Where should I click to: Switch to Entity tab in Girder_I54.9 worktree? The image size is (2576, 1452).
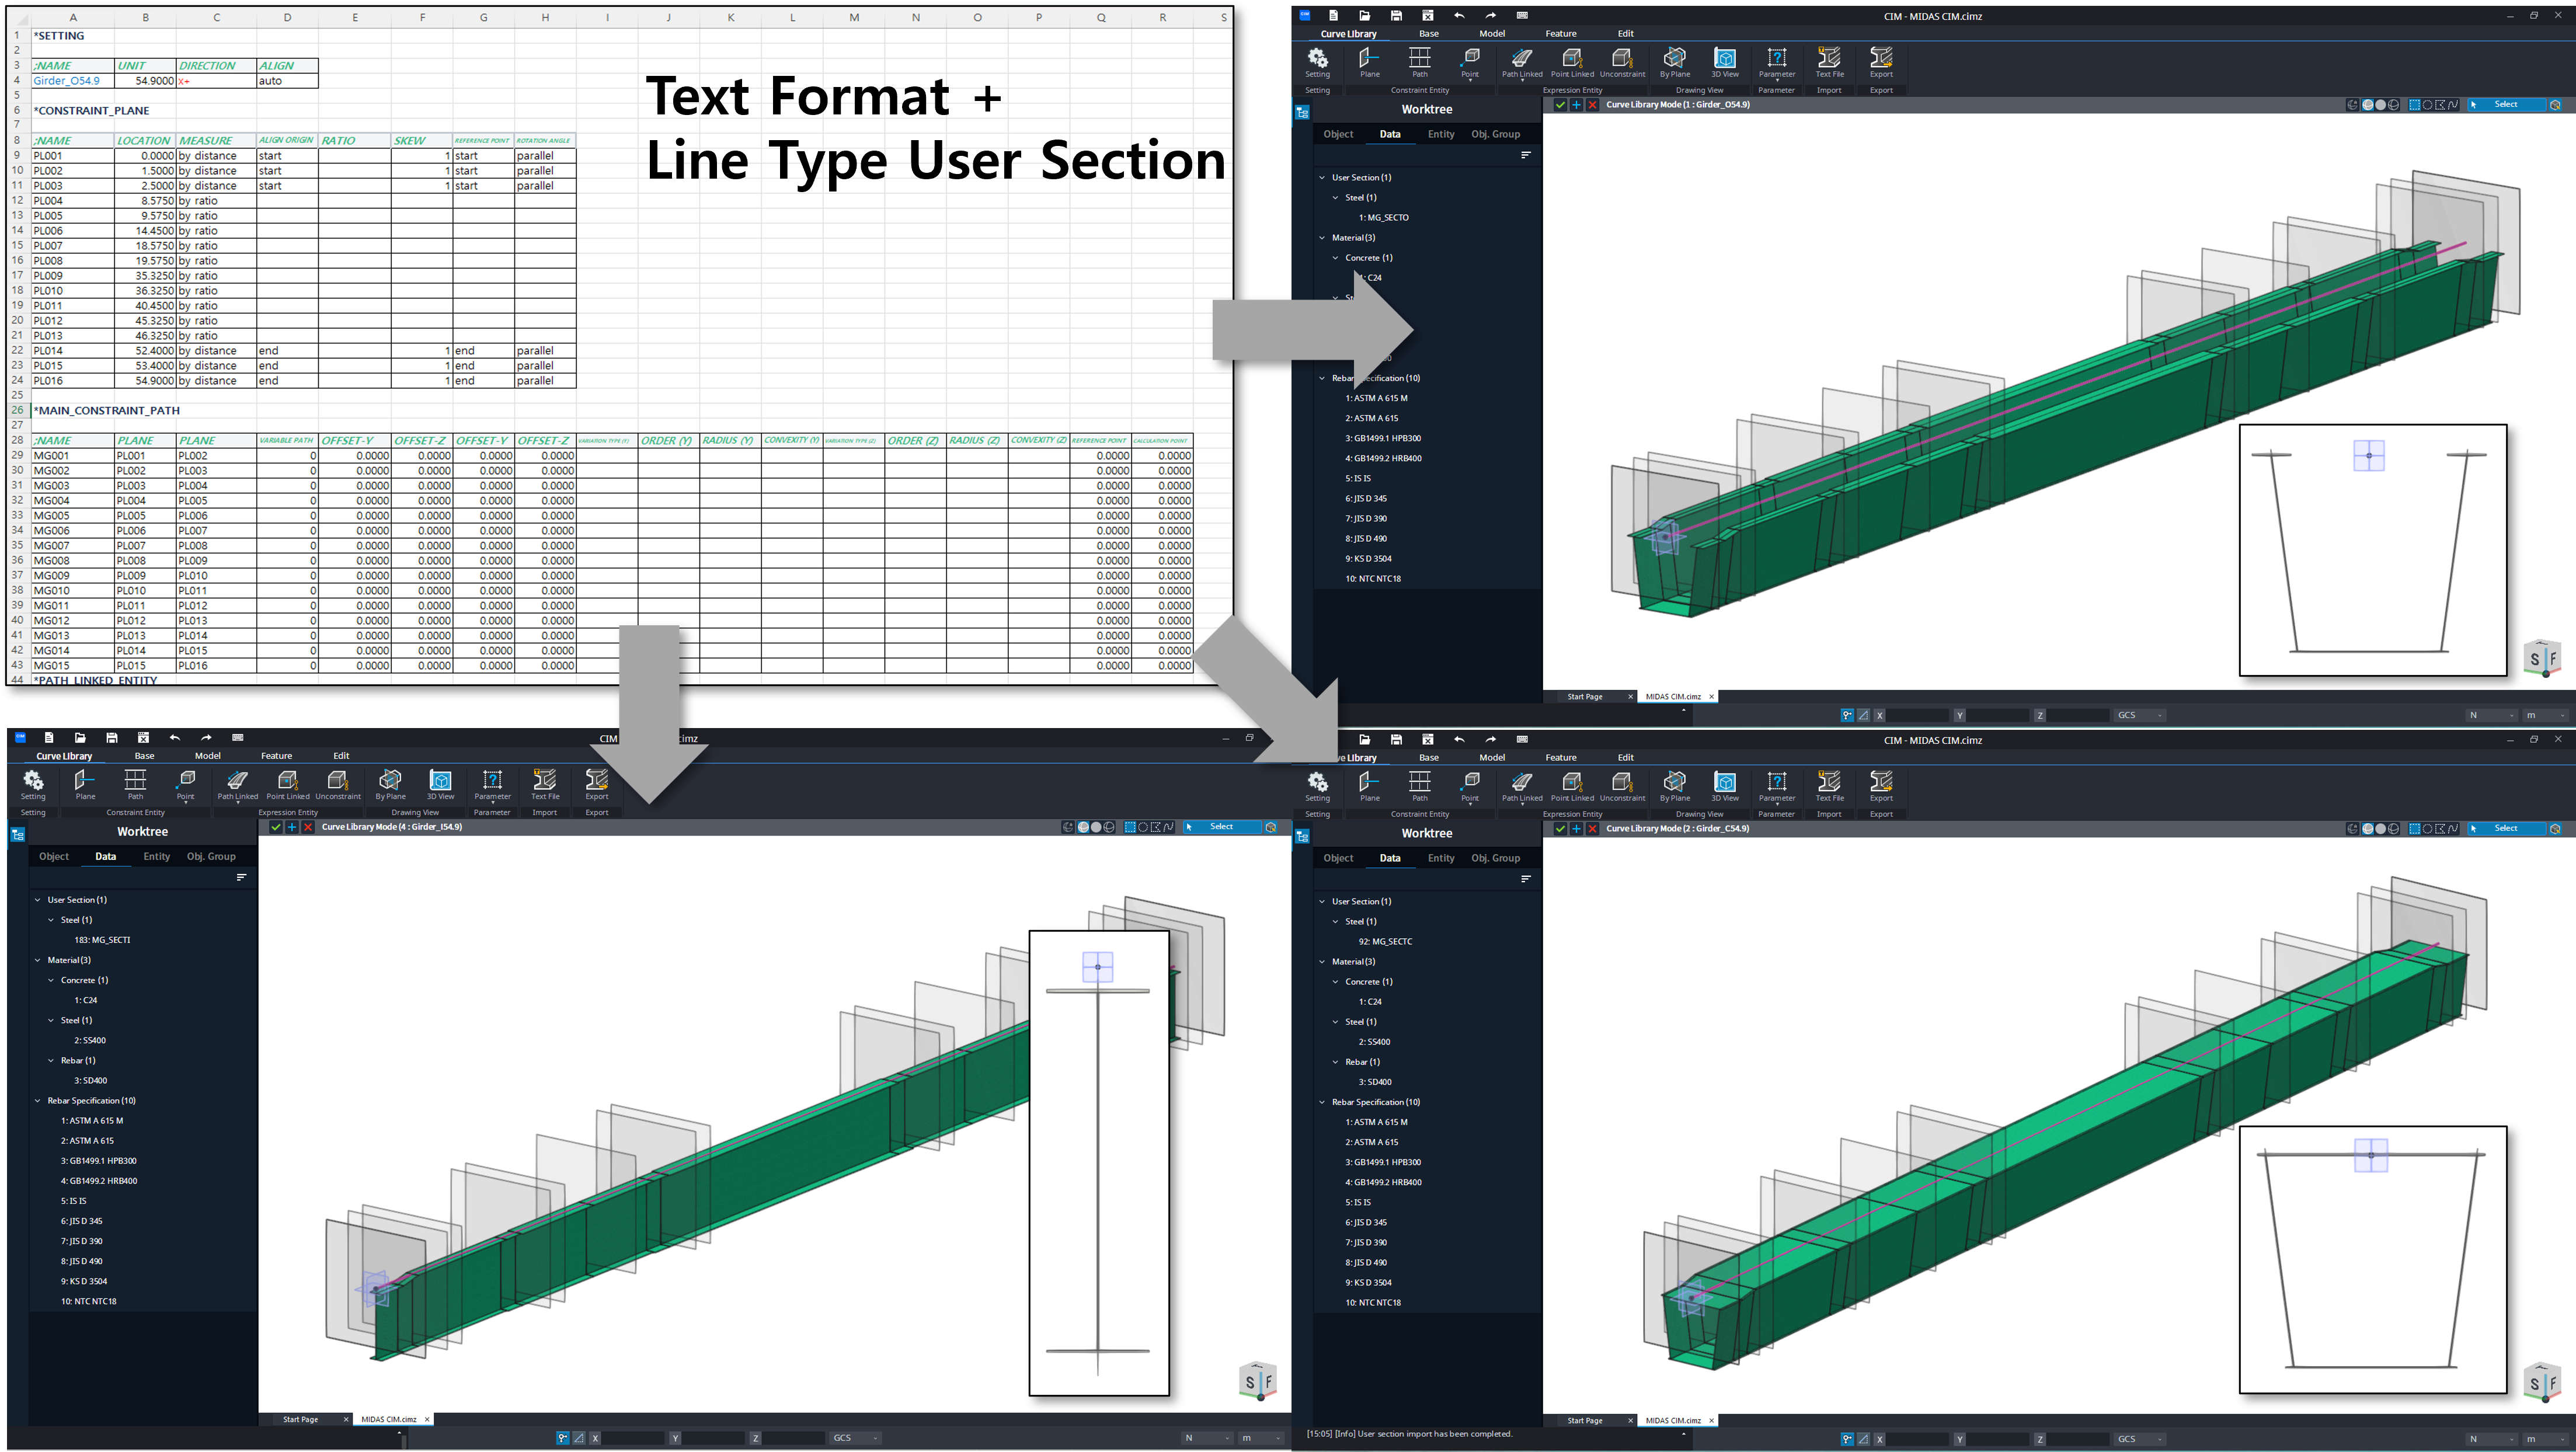[157, 856]
